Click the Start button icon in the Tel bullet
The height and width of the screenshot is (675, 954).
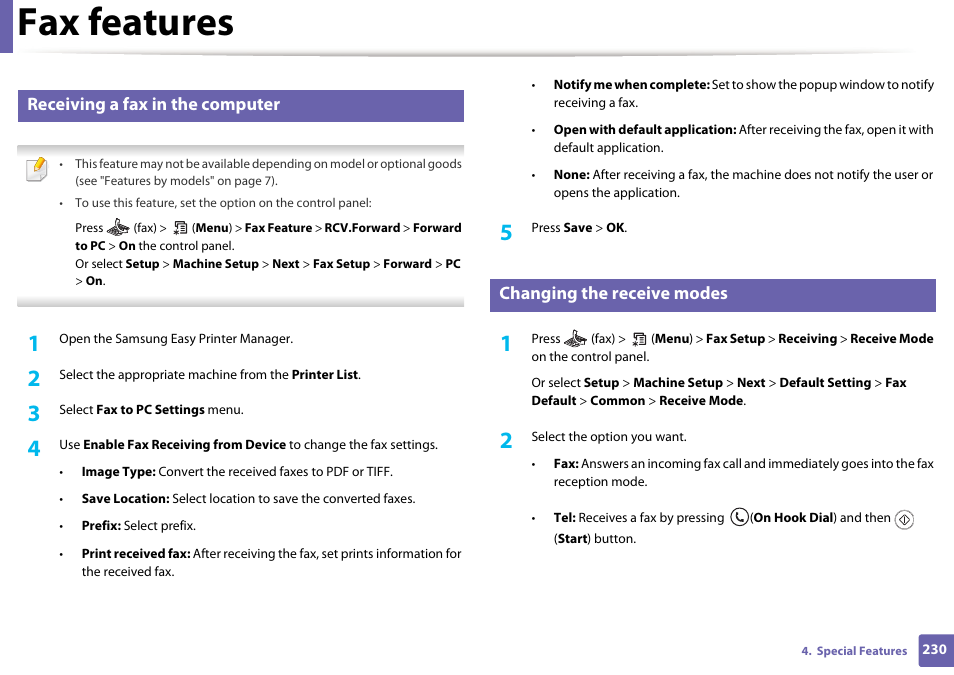pyautogui.click(x=904, y=520)
